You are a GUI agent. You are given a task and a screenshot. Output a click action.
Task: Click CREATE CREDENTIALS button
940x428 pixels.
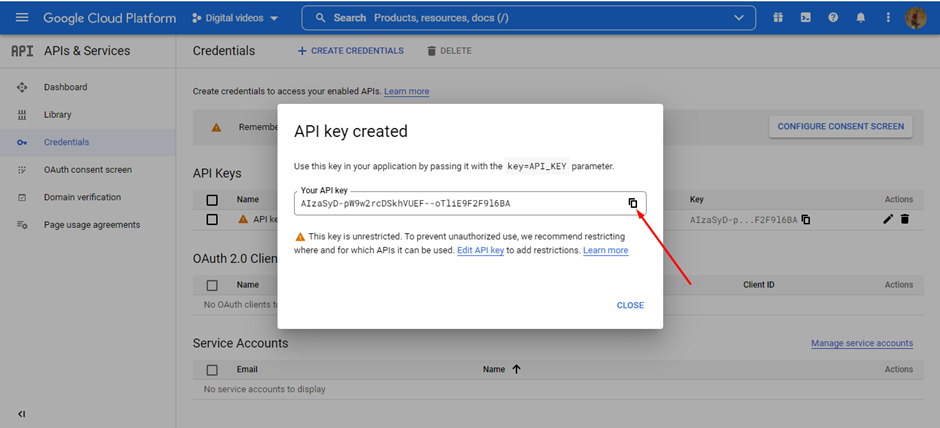click(351, 51)
